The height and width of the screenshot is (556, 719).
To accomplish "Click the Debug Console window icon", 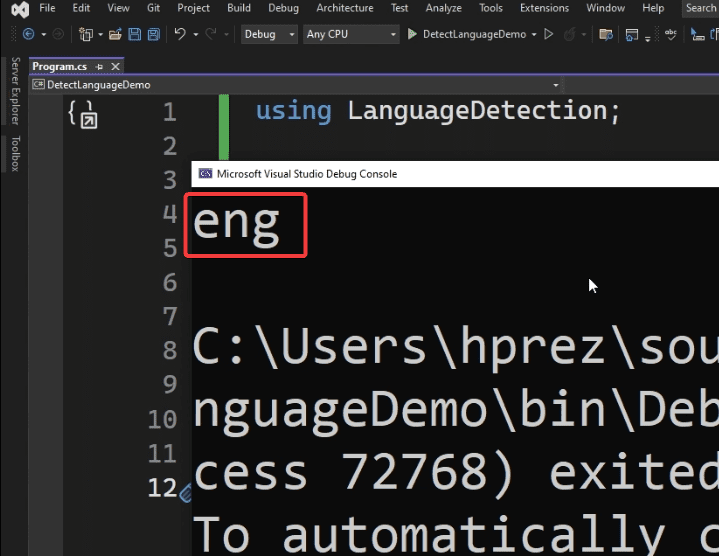I will (205, 173).
